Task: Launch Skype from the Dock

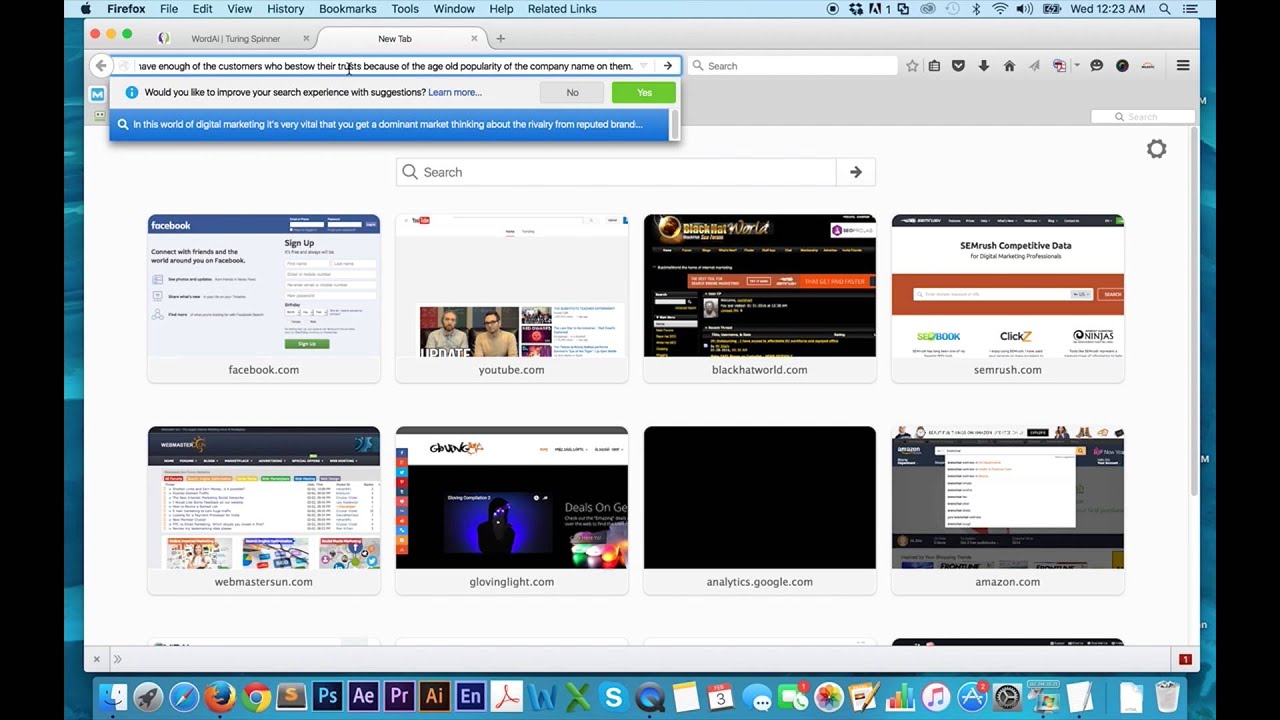Action: pos(613,696)
